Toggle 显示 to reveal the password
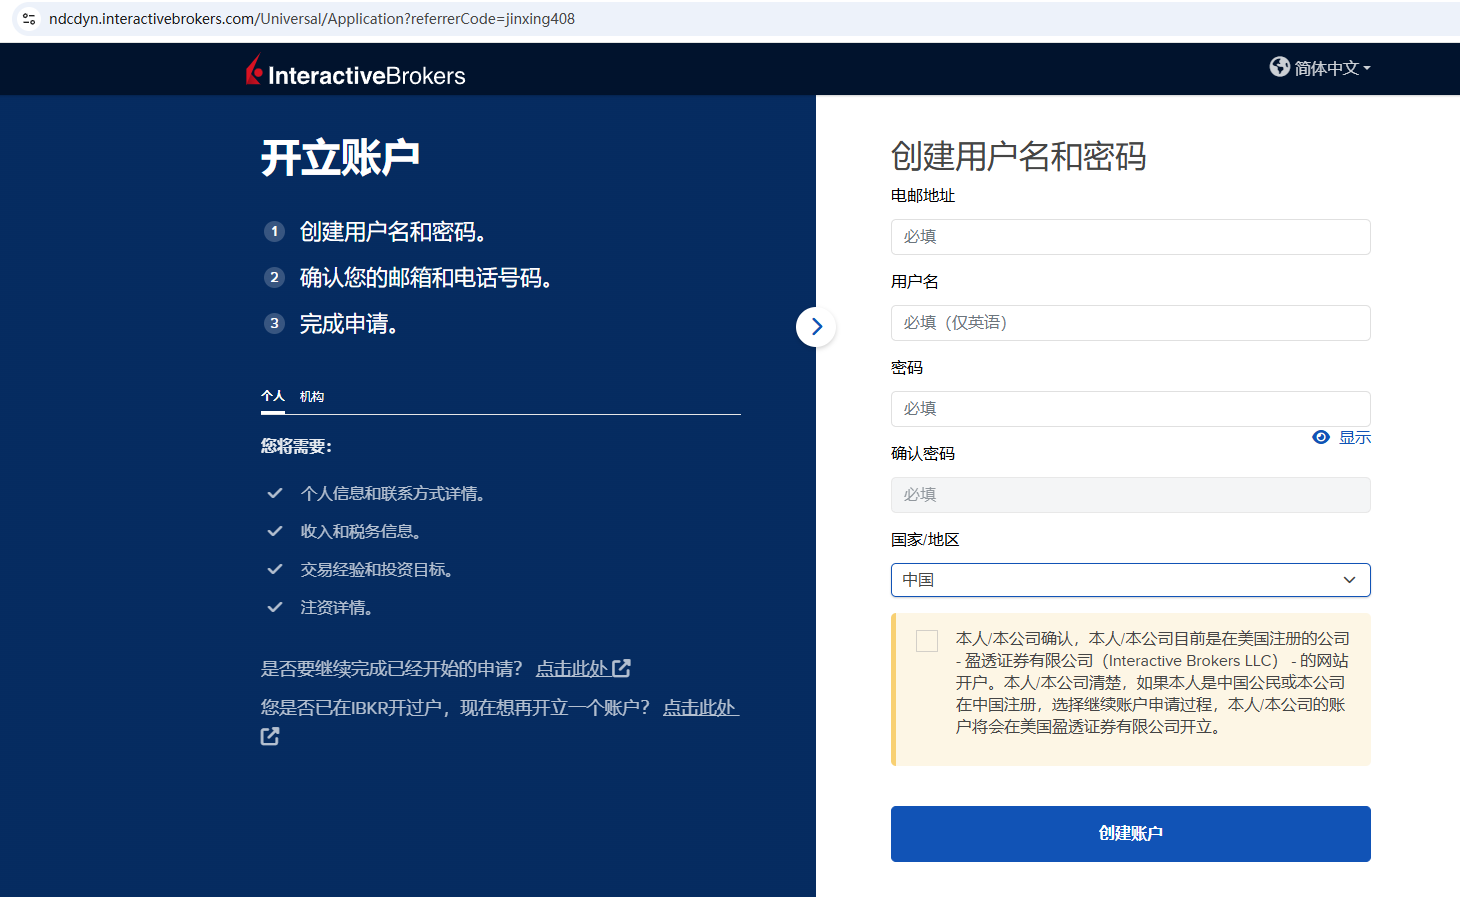Image resolution: width=1460 pixels, height=897 pixels. point(1356,437)
